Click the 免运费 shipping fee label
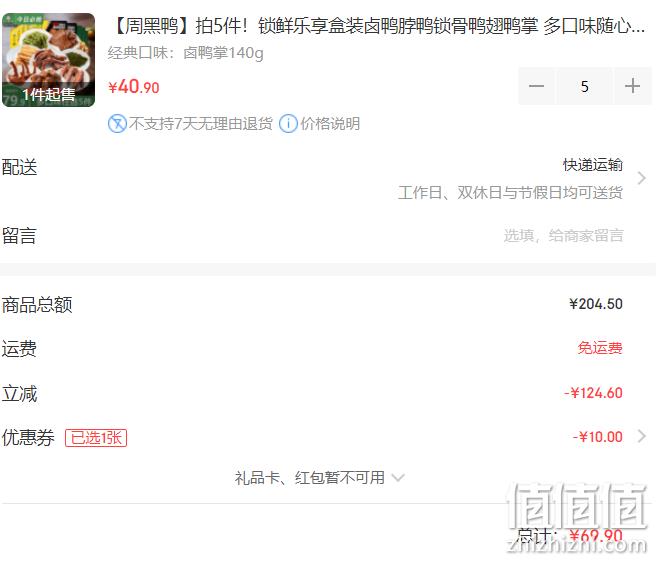Image resolution: width=656 pixels, height=562 pixels. coord(600,348)
